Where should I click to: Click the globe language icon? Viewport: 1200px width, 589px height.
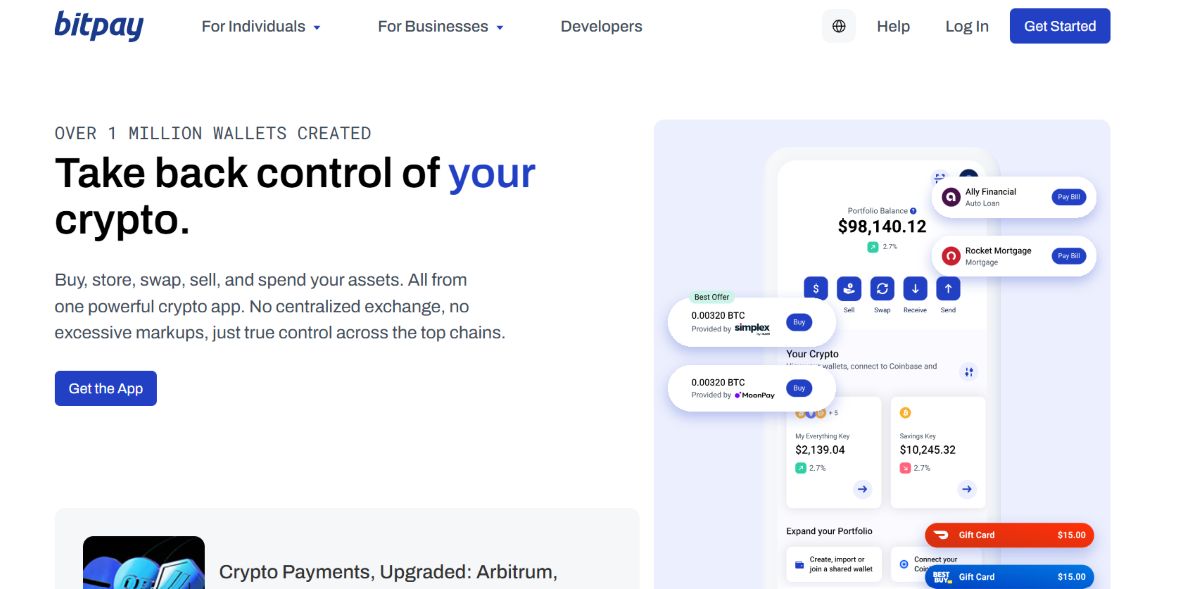pos(838,25)
